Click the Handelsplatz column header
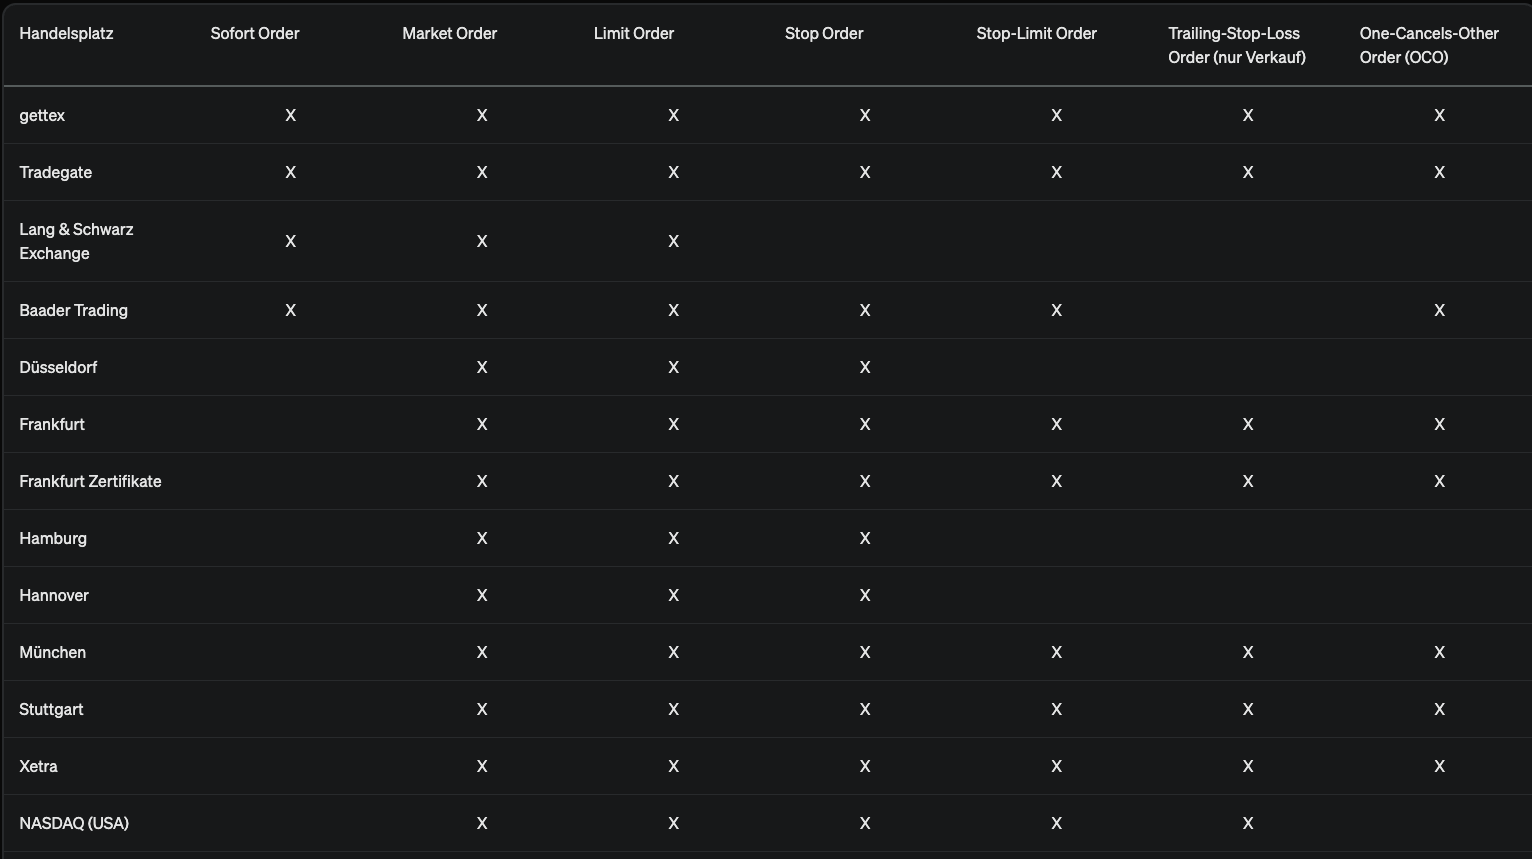The height and width of the screenshot is (859, 1532). coord(66,33)
